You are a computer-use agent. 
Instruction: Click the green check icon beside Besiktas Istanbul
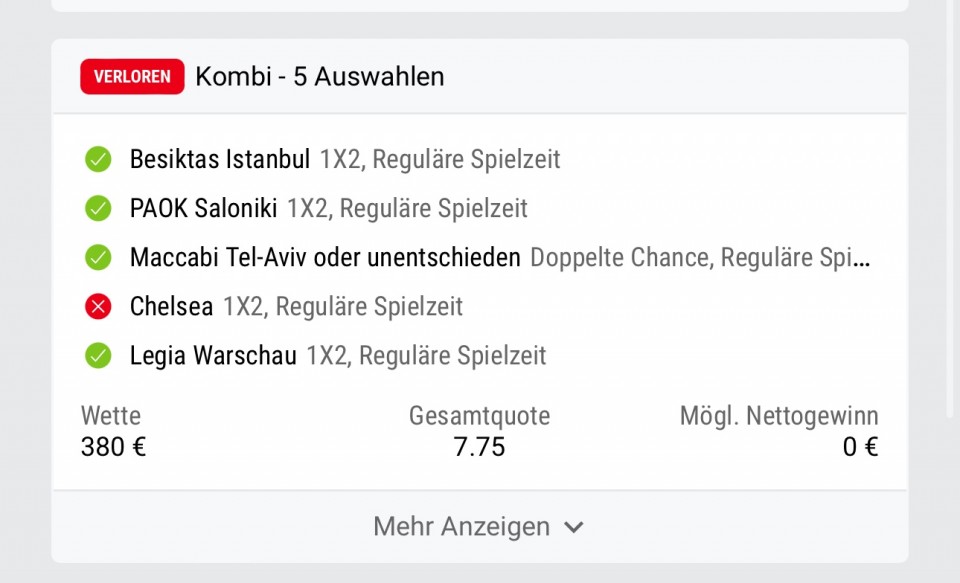[98, 159]
